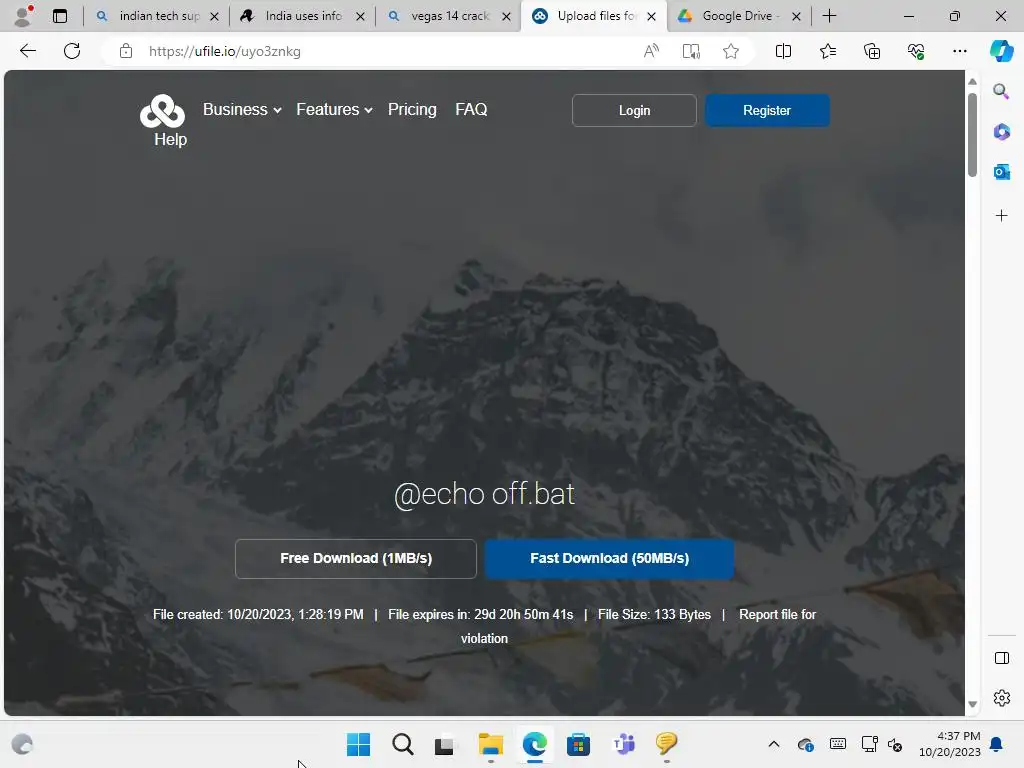Image resolution: width=1024 pixels, height=768 pixels.
Task: Open the tab actions menu icon
Action: point(59,16)
